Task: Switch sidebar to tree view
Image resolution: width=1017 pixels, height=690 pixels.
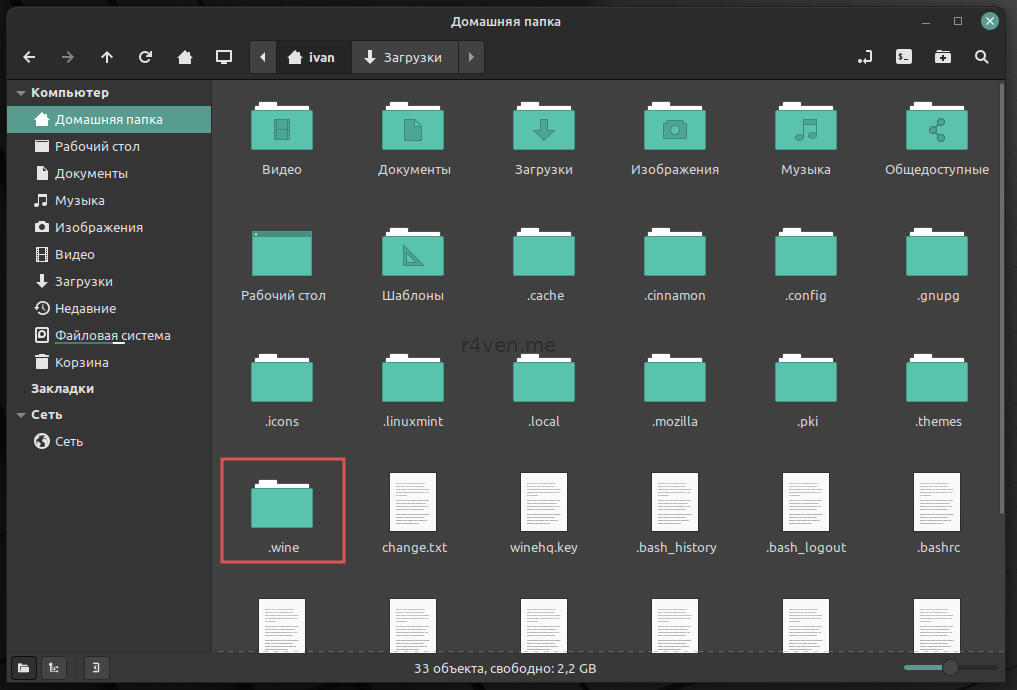Action: click(x=53, y=668)
